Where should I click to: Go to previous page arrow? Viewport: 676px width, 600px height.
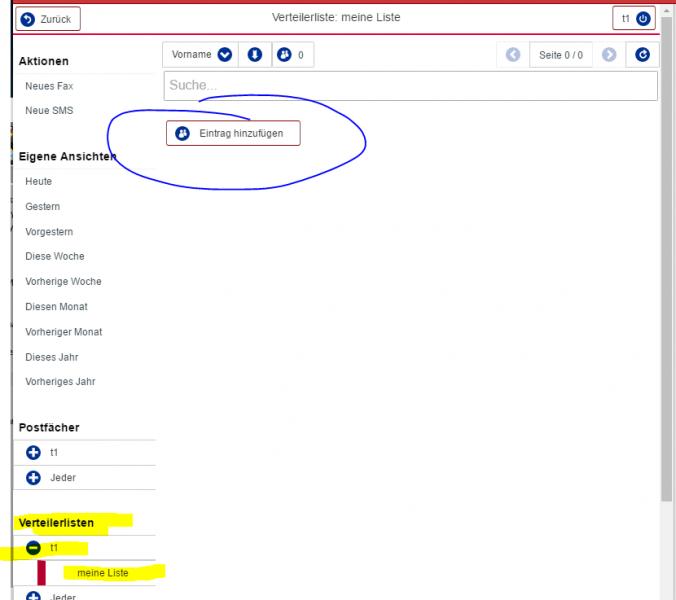click(513, 55)
